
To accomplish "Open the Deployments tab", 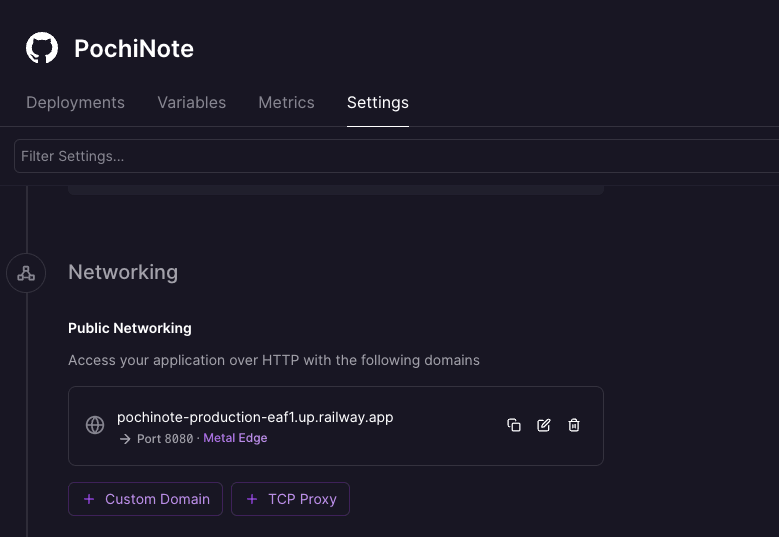I will (x=76, y=102).
